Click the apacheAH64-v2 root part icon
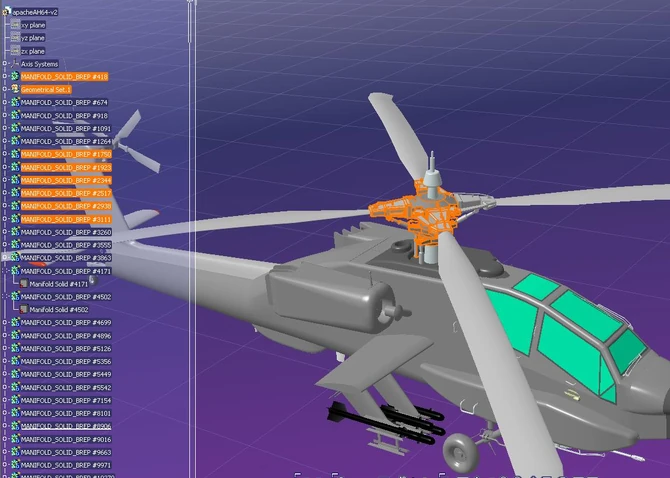 [x=5, y=11]
